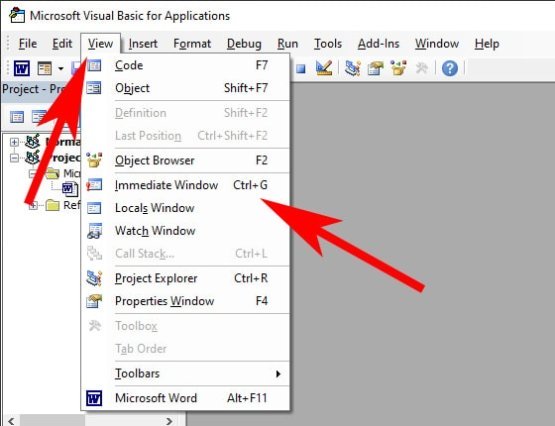
Task: Open the Debug menu
Action: (244, 44)
